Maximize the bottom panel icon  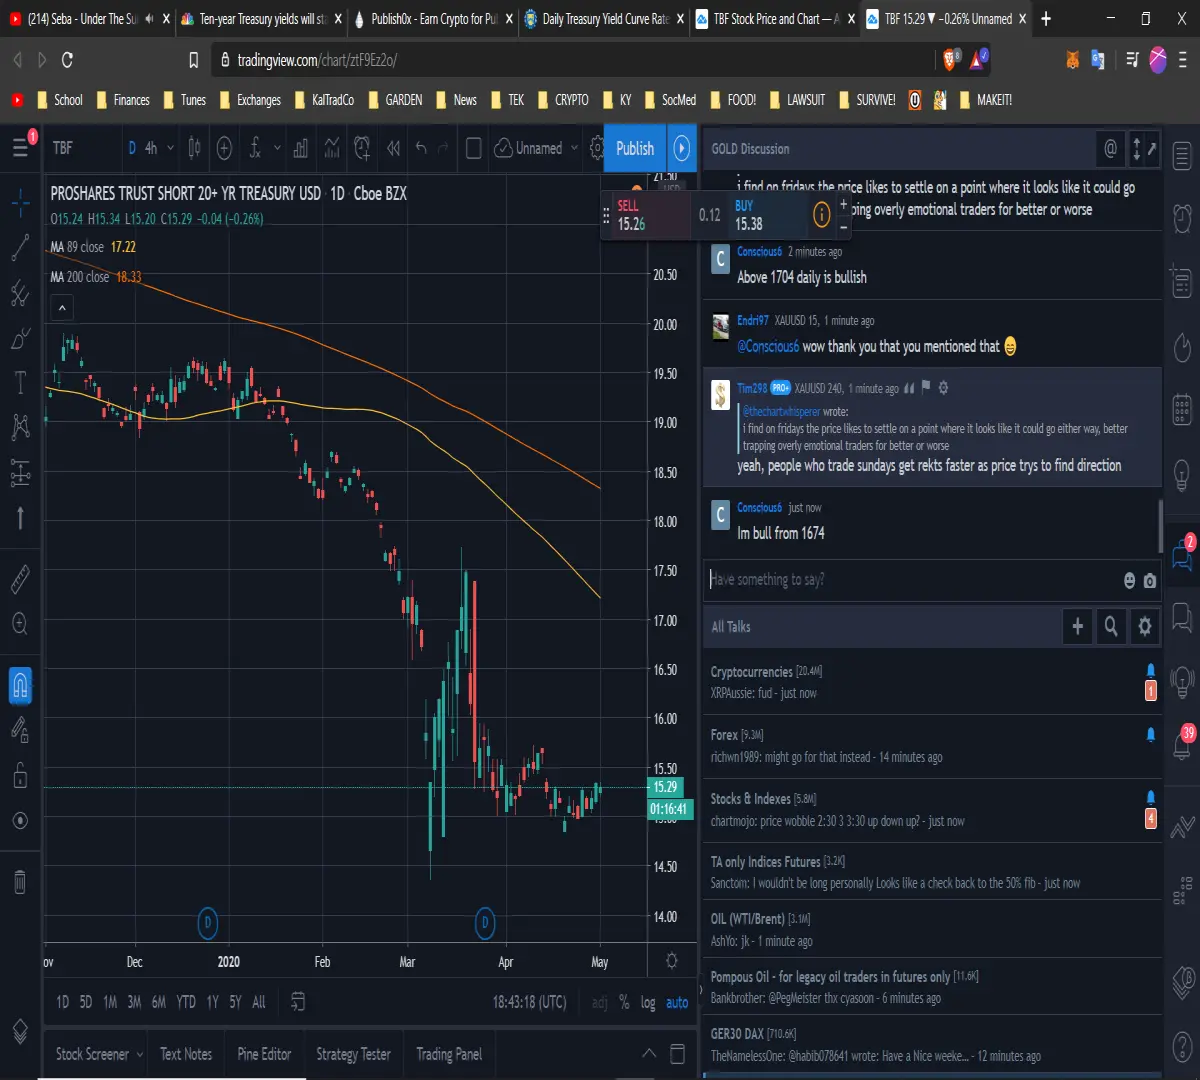677,1053
